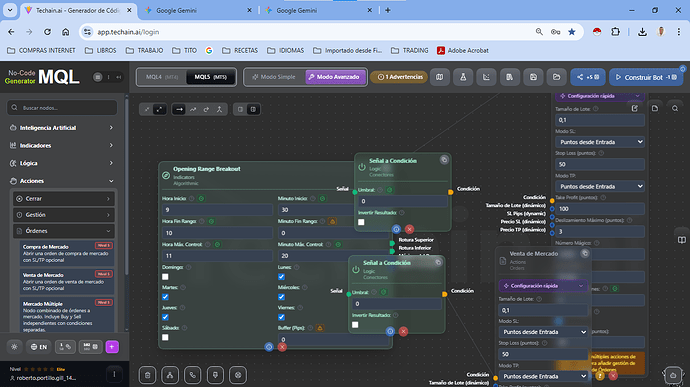The height and width of the screenshot is (387, 690).
Task: Collapse Acciones category
Action: pos(62,181)
